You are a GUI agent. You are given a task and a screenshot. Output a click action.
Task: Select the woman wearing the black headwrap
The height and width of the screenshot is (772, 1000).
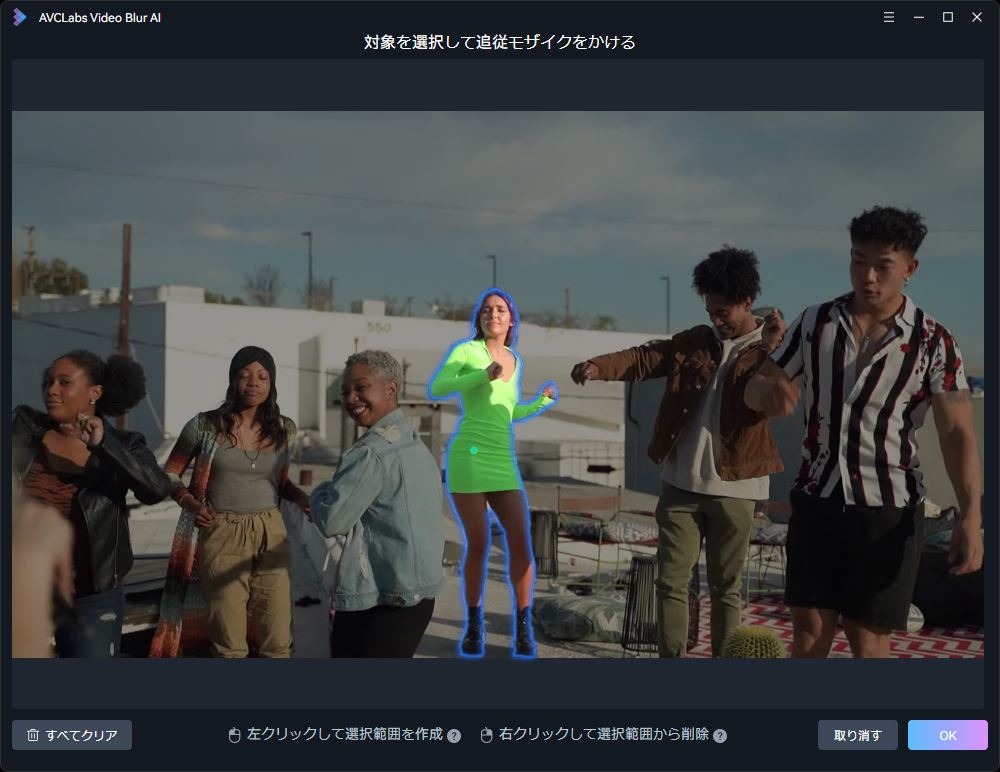pos(245,450)
